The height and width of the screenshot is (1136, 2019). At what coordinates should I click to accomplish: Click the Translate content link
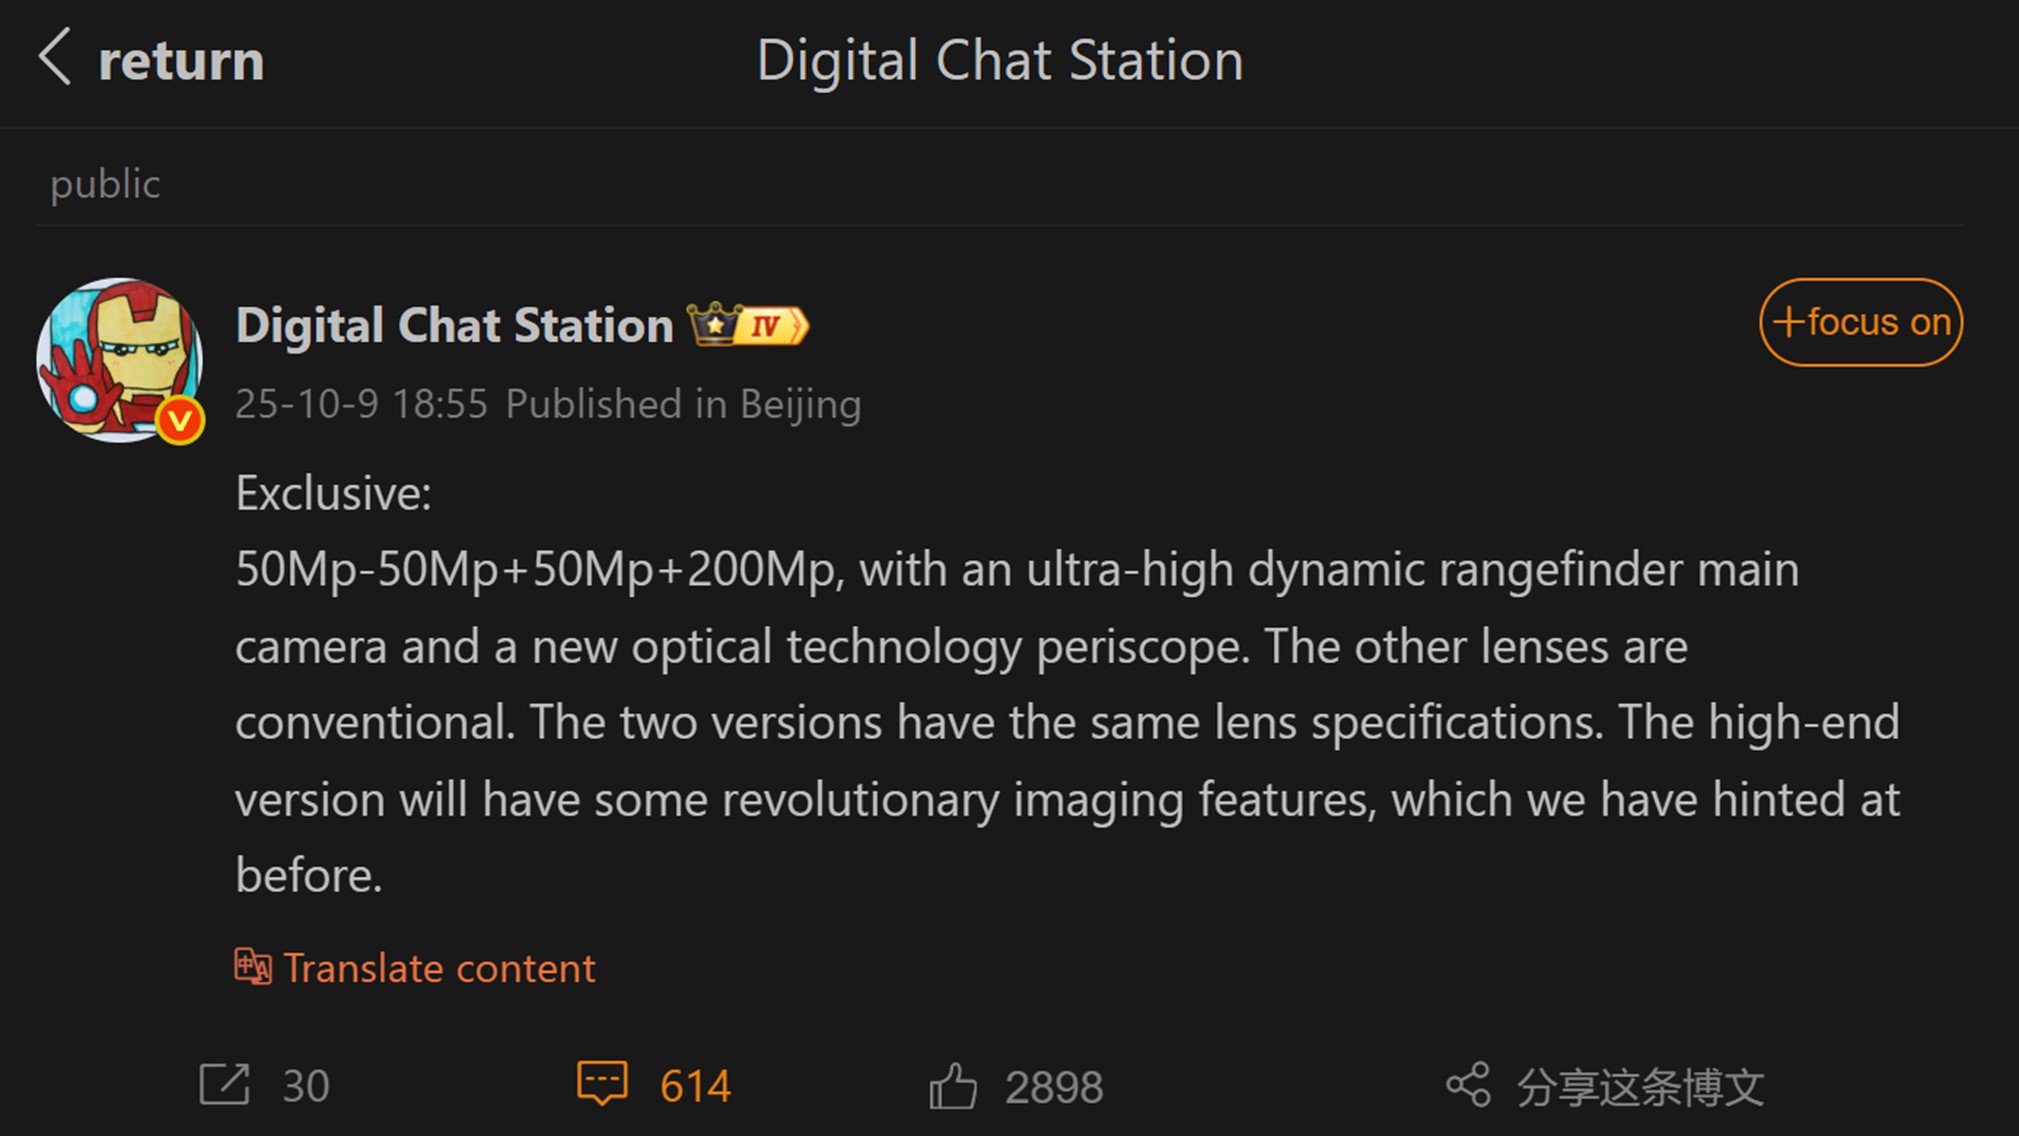pyautogui.click(x=439, y=968)
